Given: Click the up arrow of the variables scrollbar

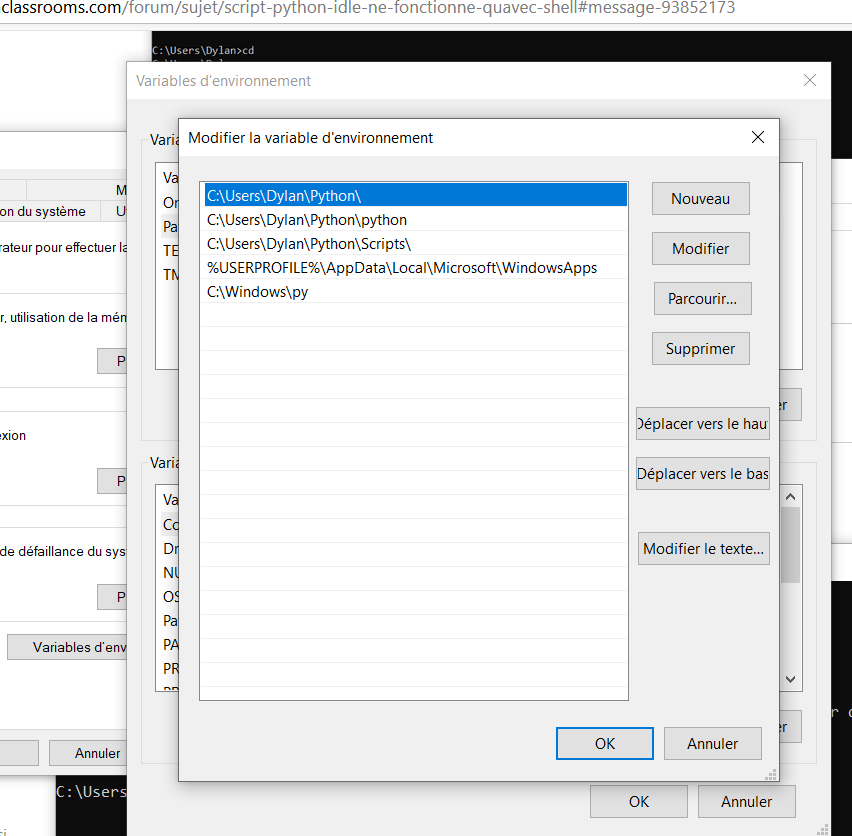Looking at the screenshot, I should pos(789,494).
